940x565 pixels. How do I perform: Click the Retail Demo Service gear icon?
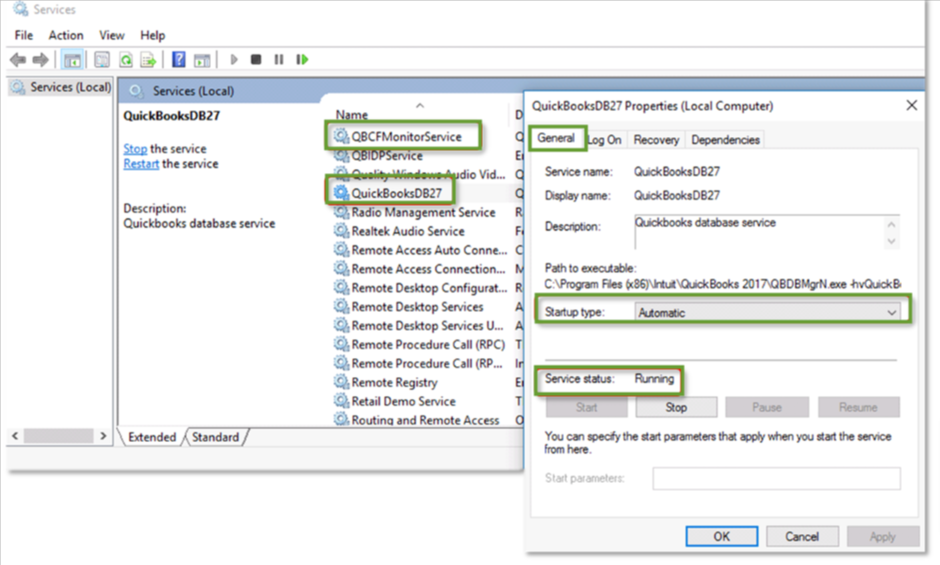[341, 401]
